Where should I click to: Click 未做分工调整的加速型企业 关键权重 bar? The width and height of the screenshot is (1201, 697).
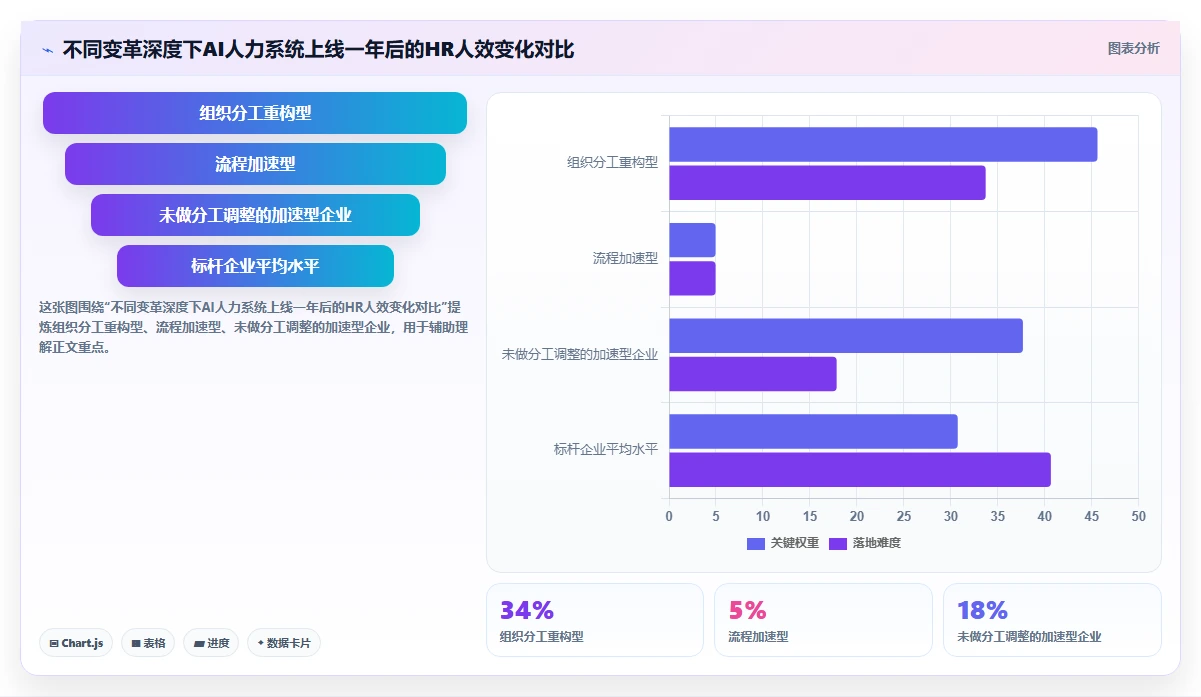pyautogui.click(x=846, y=335)
